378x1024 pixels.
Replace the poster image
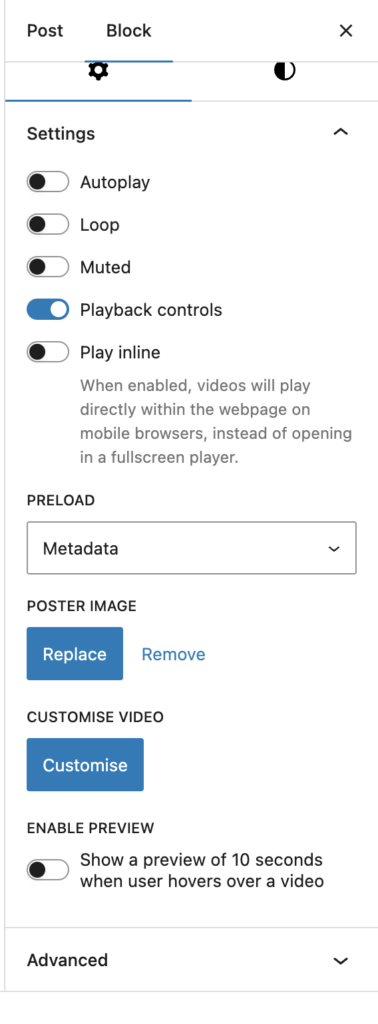[x=74, y=654]
